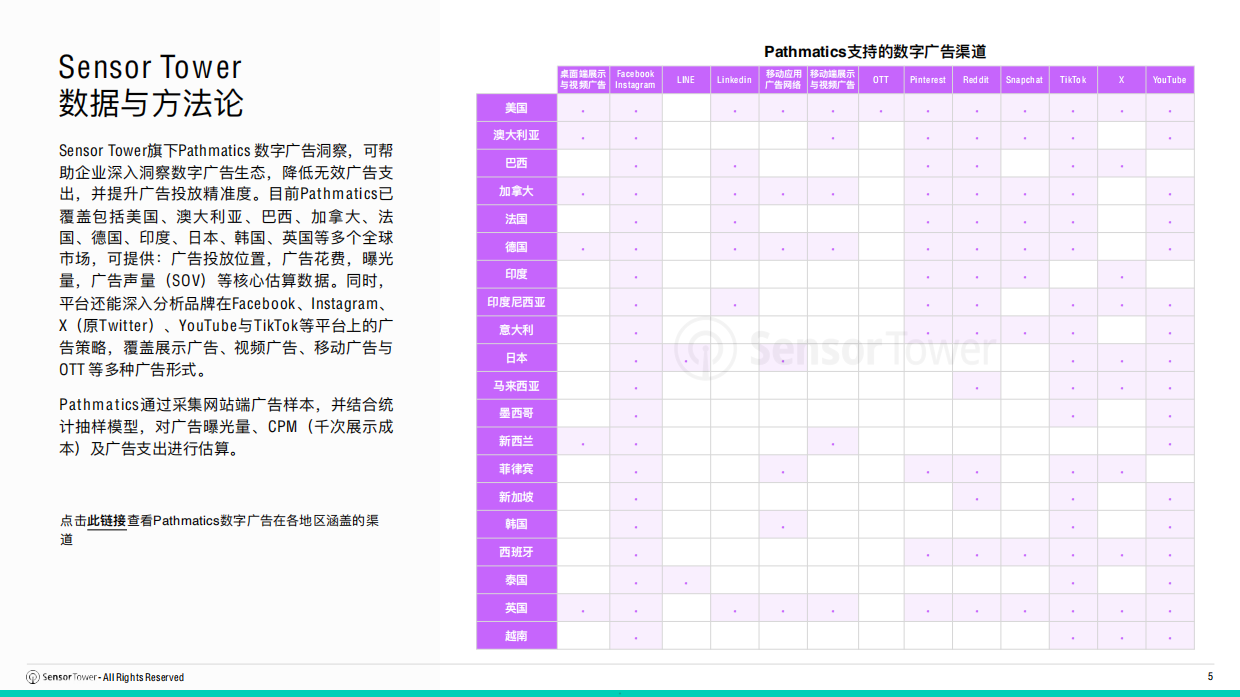The height and width of the screenshot is (697, 1240).
Task: Click the 印度 row X cell
Action: (1121, 274)
